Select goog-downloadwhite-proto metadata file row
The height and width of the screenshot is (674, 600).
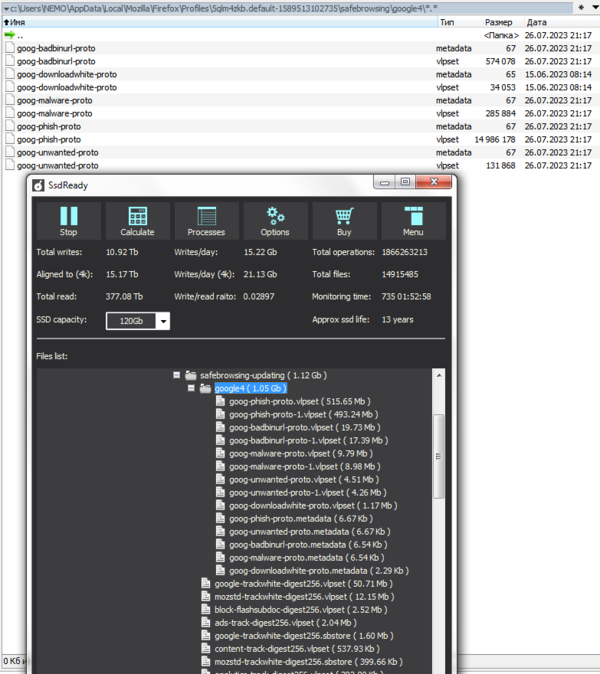pyautogui.click(x=299, y=74)
